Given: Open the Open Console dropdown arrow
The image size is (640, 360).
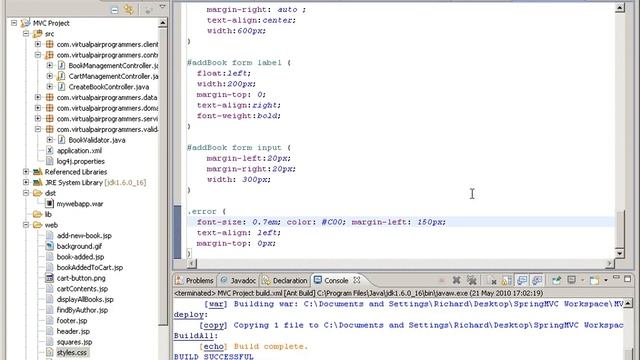Looking at the screenshot, I should pyautogui.click(x=606, y=280).
